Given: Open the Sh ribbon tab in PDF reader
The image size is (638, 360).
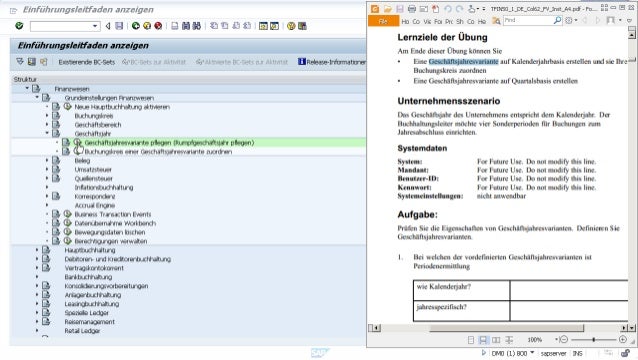Looking at the screenshot, I should click(460, 22).
